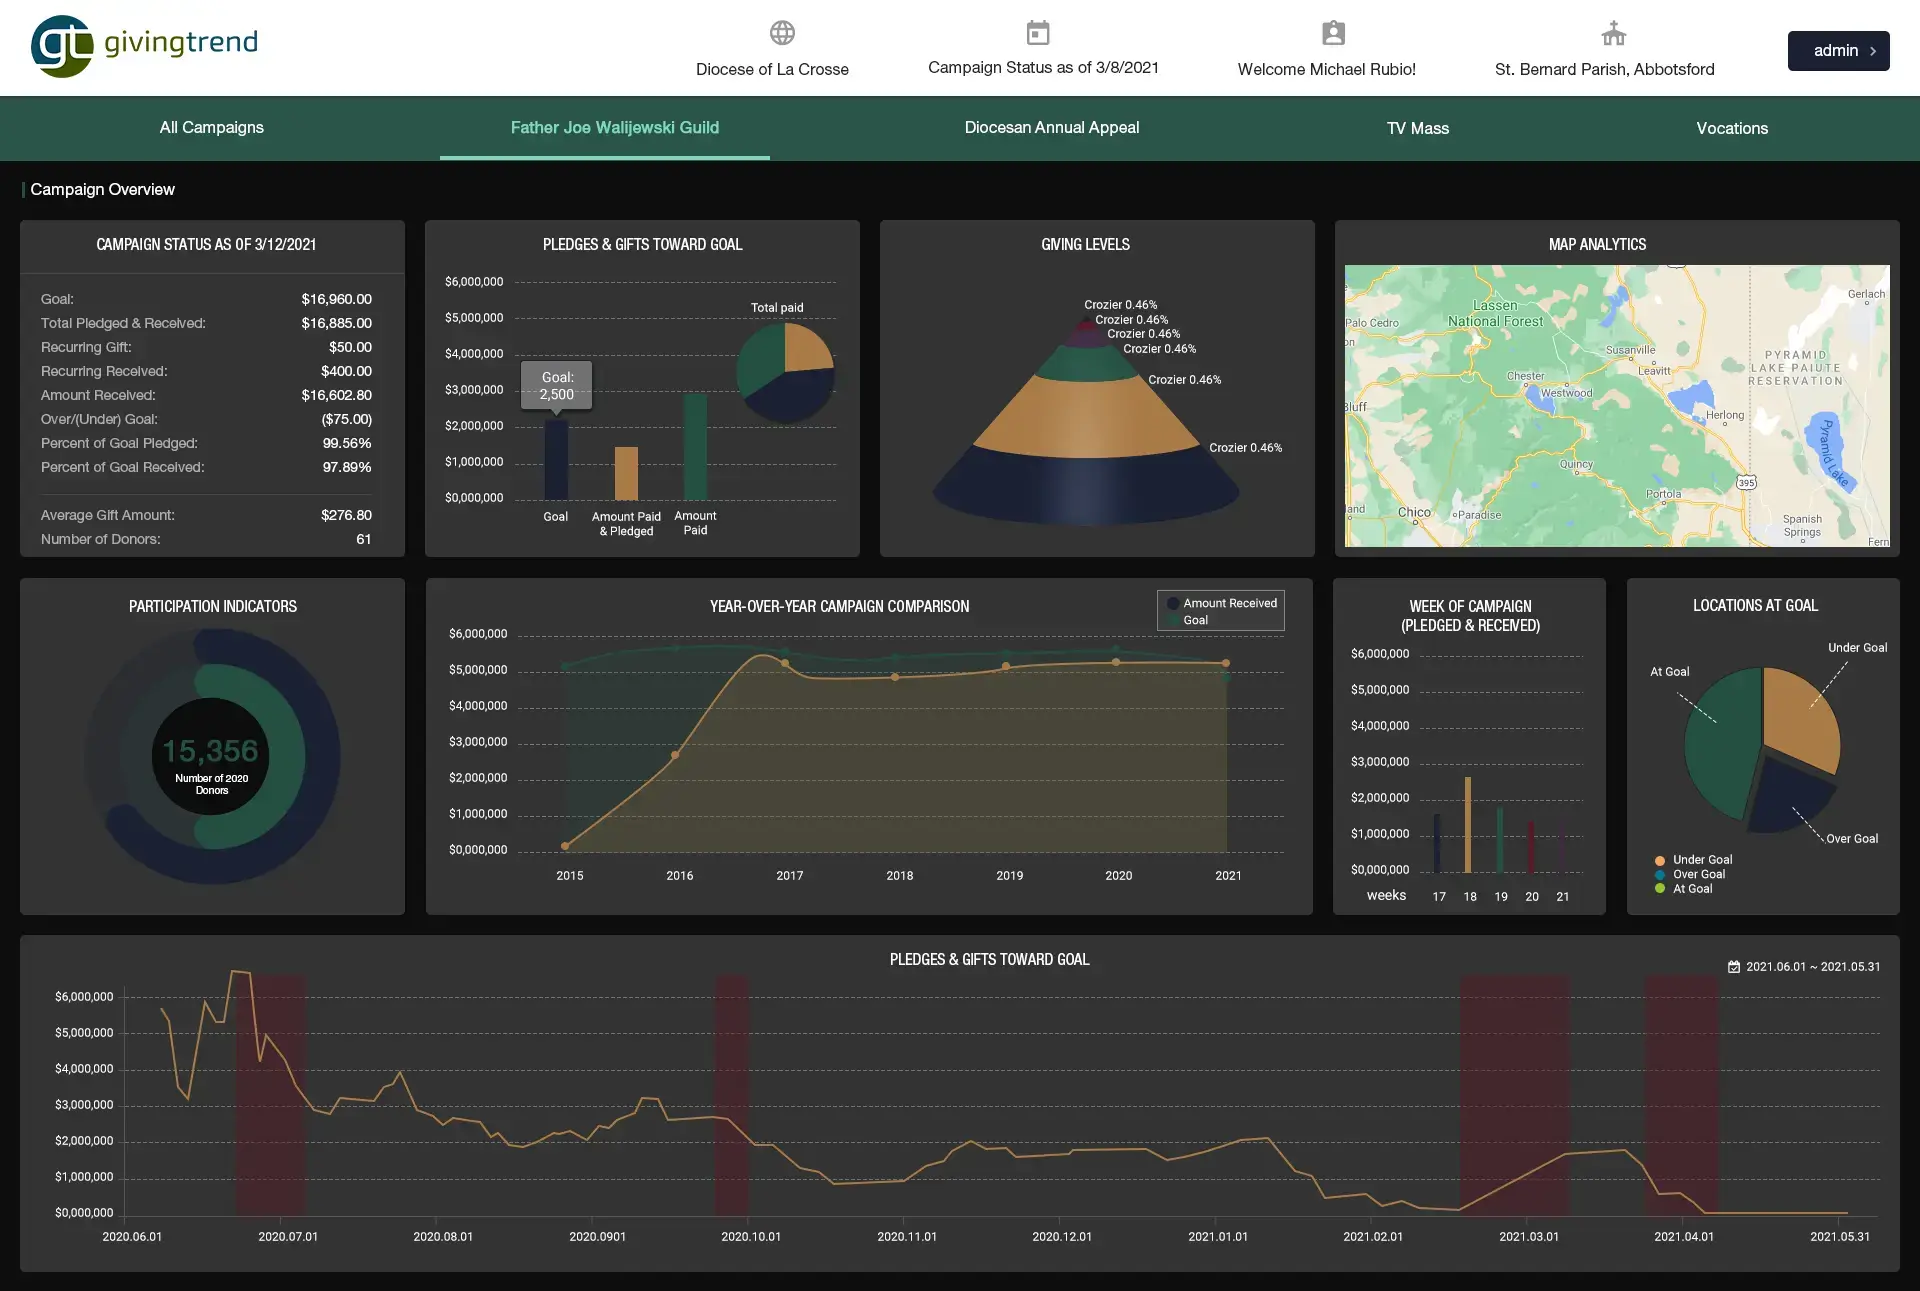The image size is (1920, 1291).
Task: Toggle At Goal in Locations legend
Action: (x=1691, y=889)
